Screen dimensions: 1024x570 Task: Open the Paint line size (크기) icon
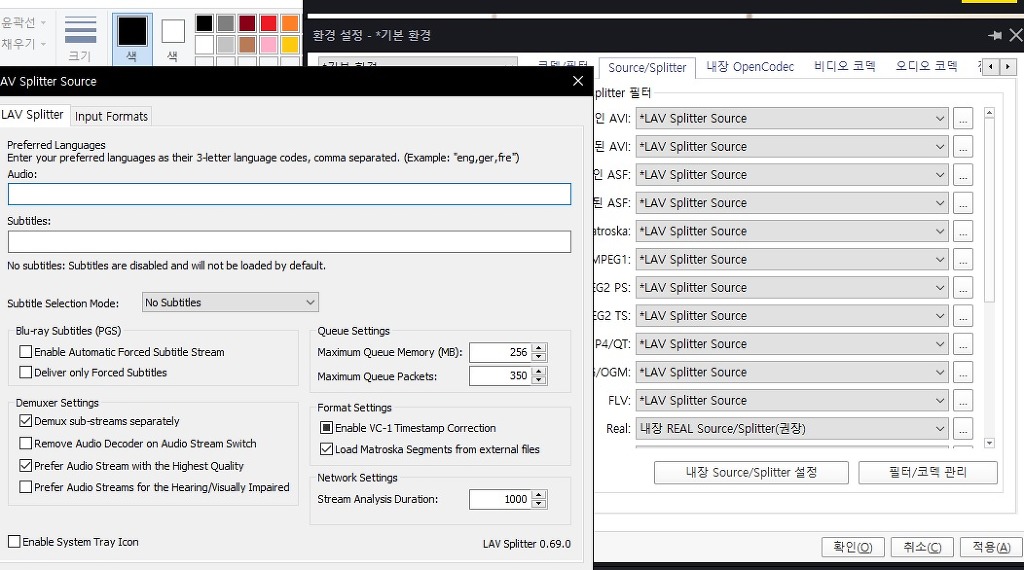(x=80, y=37)
